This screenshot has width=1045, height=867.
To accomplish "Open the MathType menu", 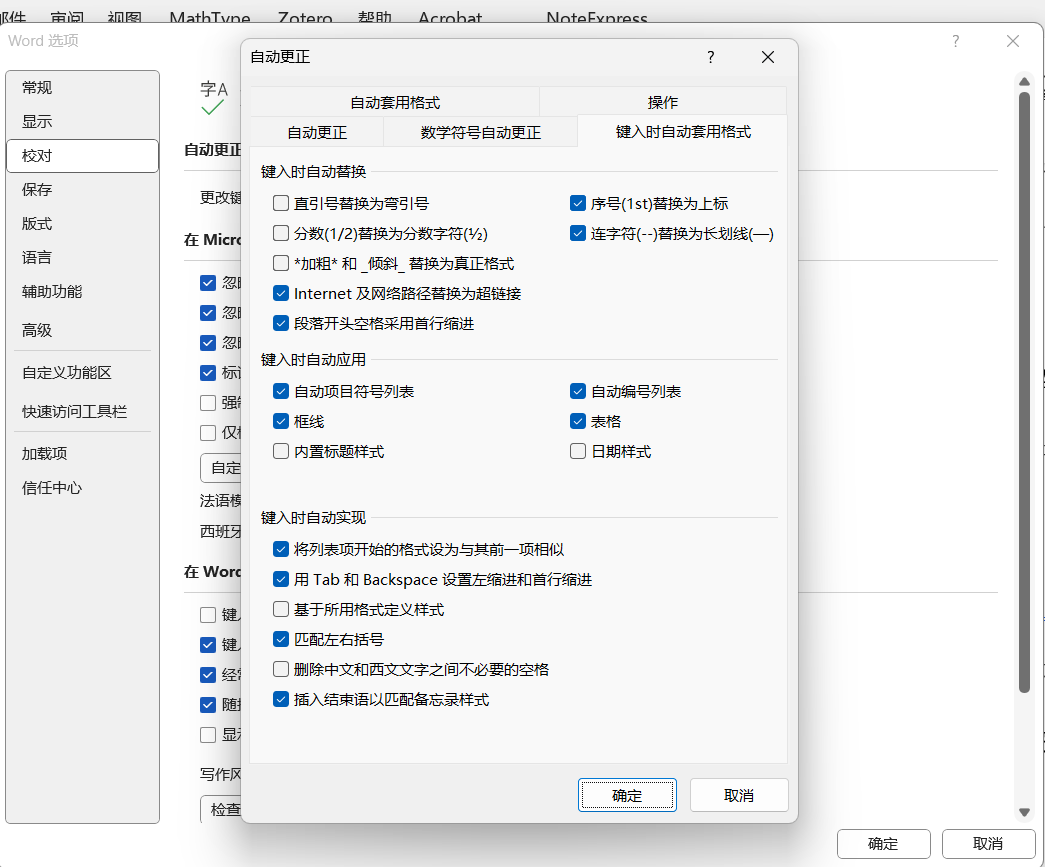I will tap(209, 17).
